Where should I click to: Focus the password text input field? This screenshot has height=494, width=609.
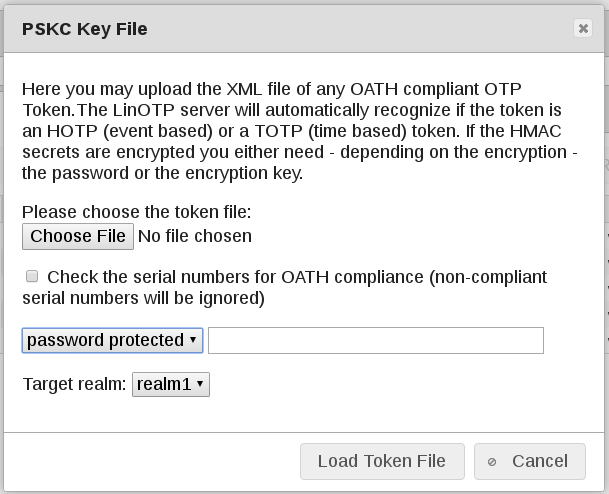(375, 340)
